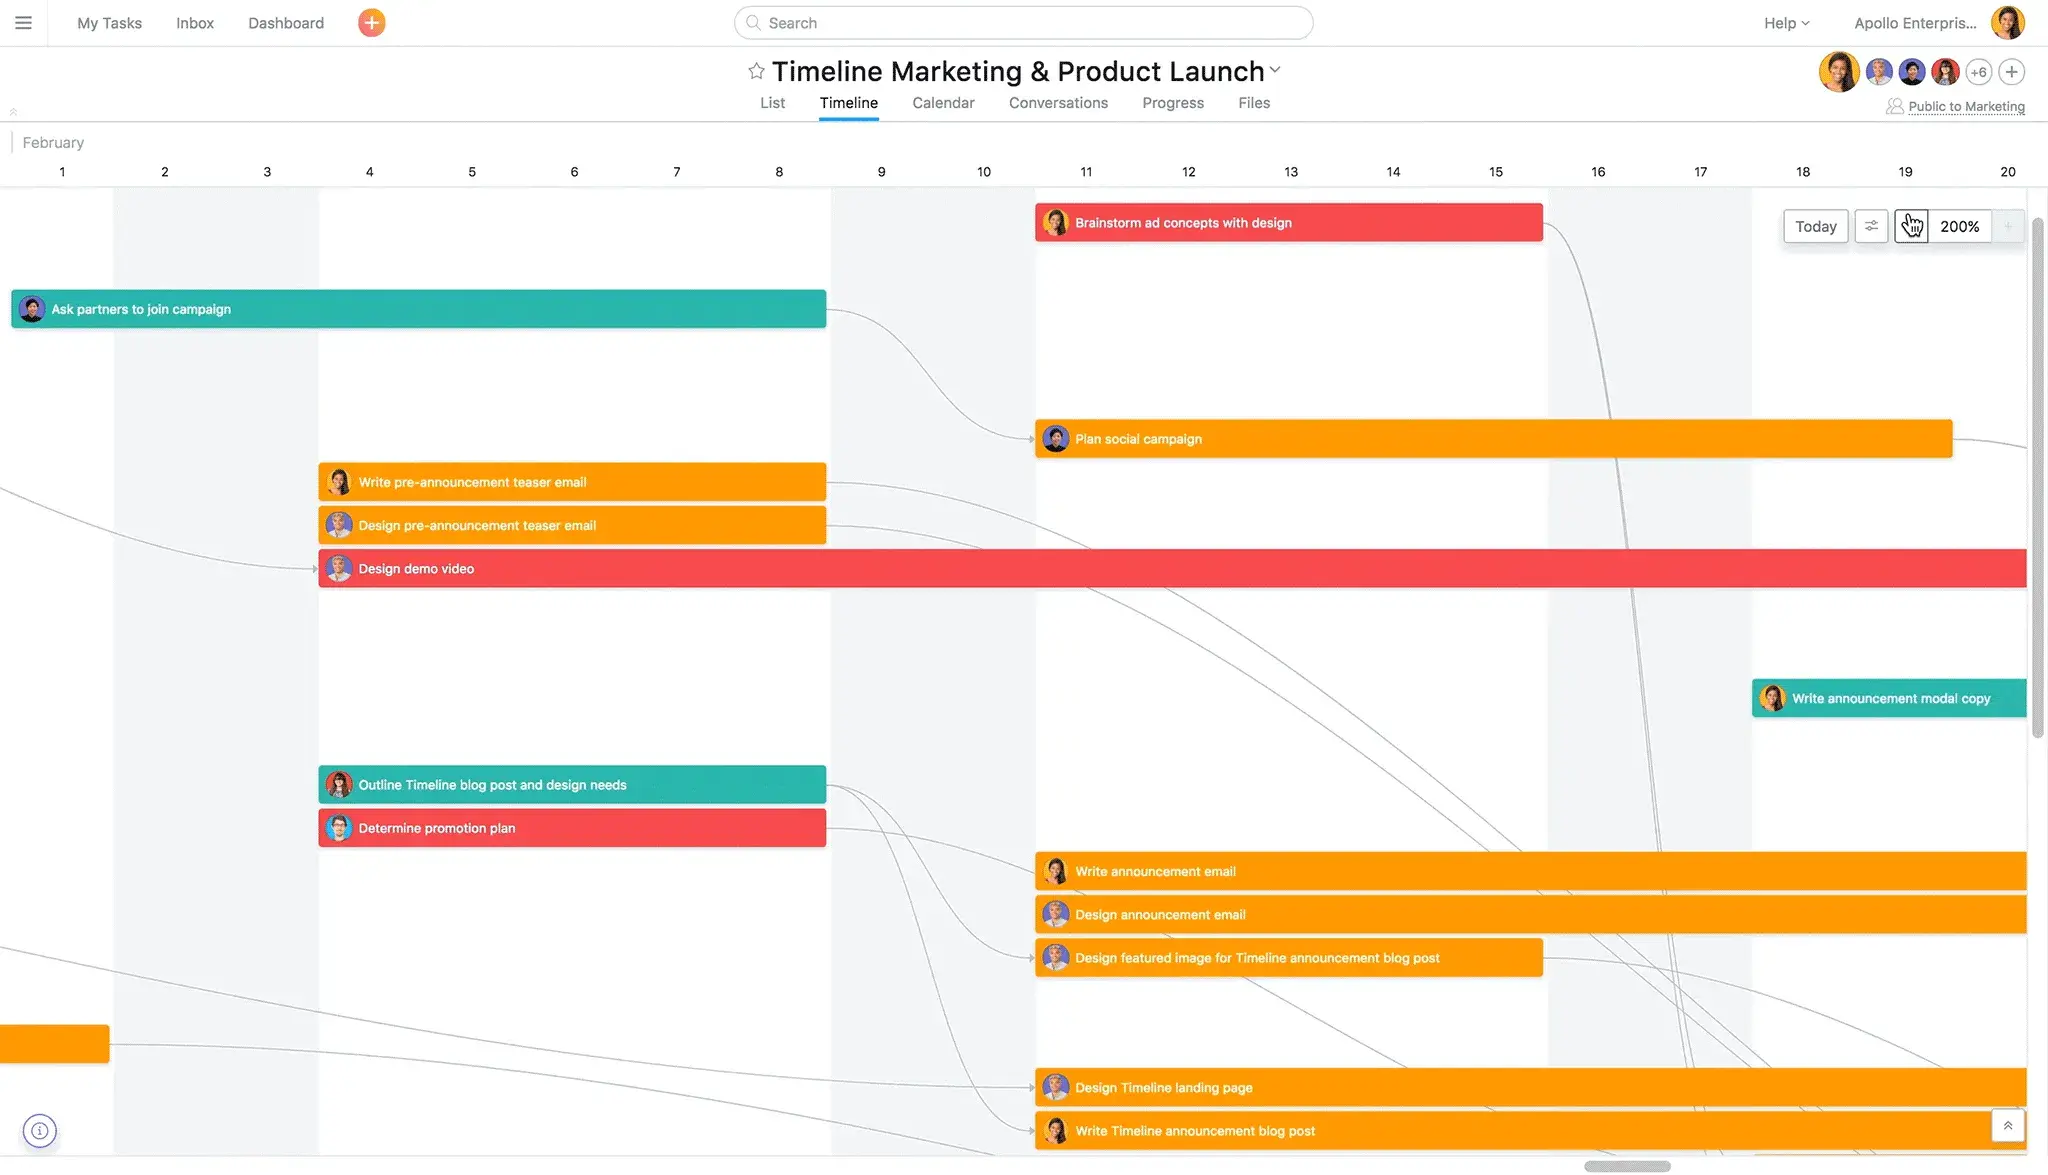Click the Today button
The image size is (2048, 1175).
[x=1816, y=225]
